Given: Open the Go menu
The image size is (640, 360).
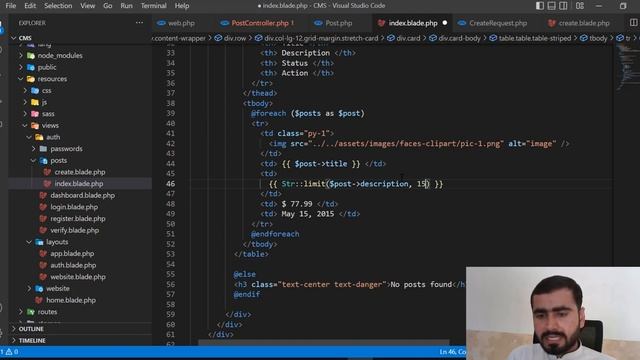Looking at the screenshot, I should [x=107, y=6].
